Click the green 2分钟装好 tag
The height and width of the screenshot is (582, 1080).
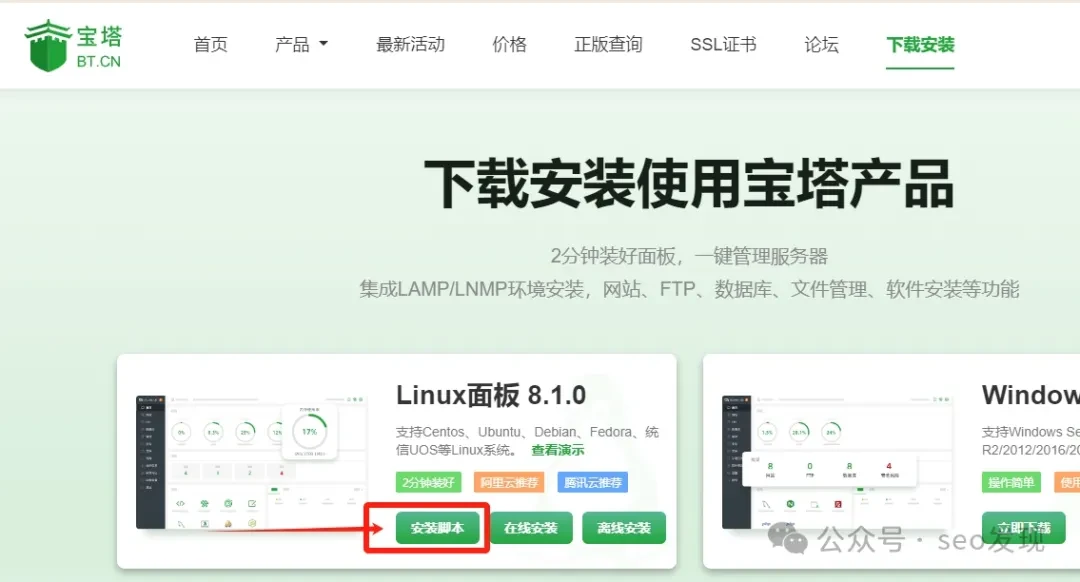point(428,483)
